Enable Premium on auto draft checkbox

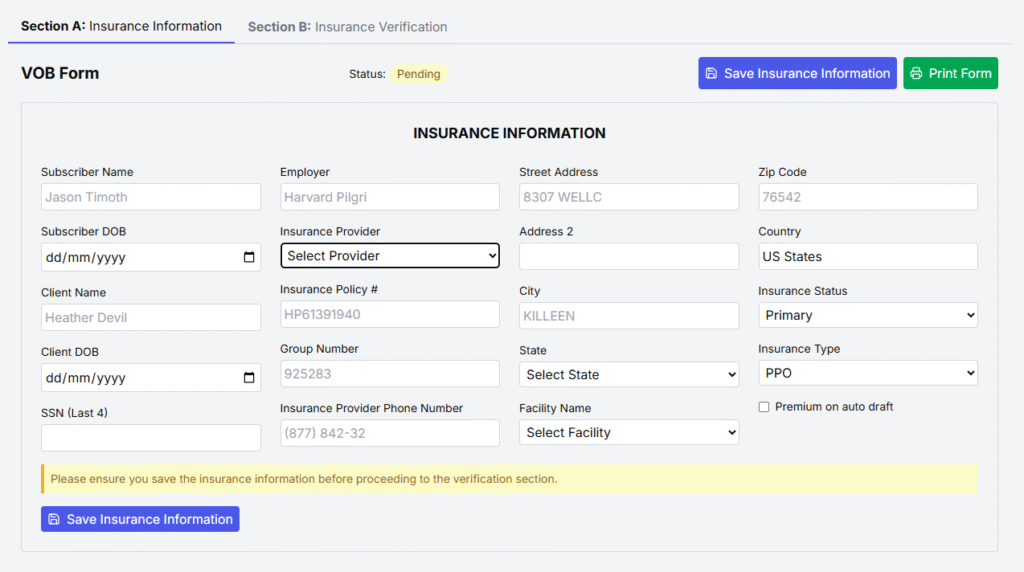point(764,407)
